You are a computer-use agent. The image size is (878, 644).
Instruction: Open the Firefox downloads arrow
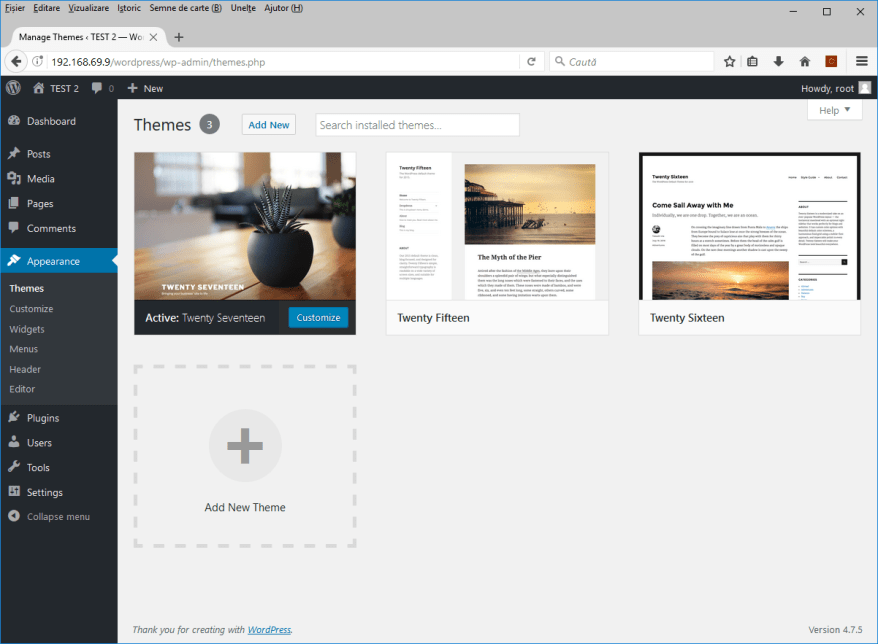coord(778,61)
